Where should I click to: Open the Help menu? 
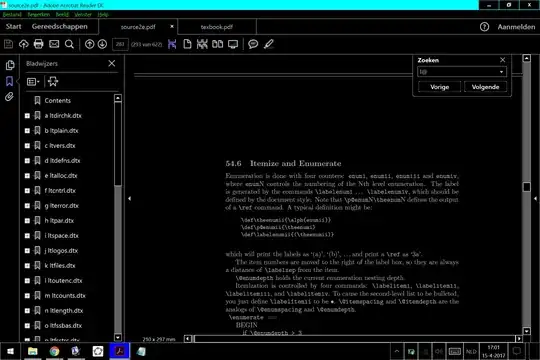click(103, 14)
